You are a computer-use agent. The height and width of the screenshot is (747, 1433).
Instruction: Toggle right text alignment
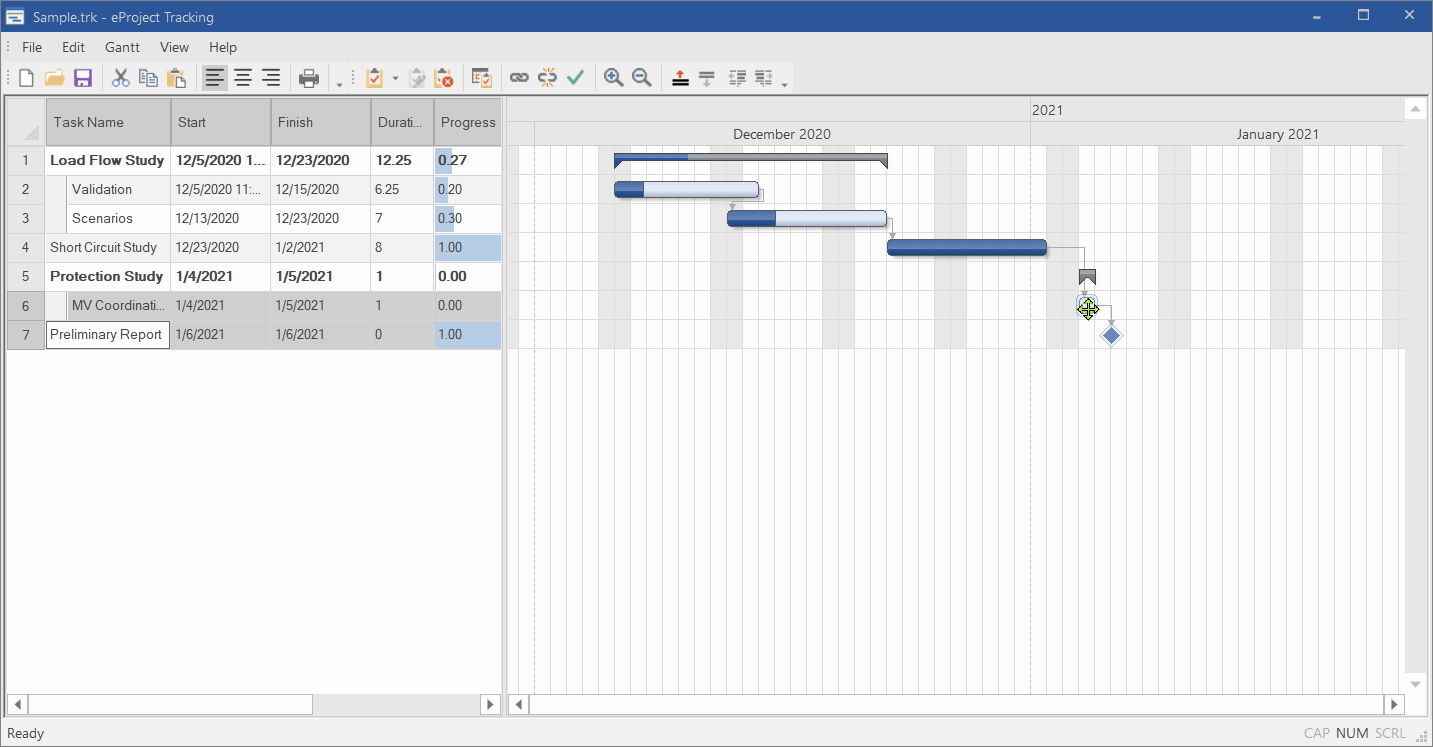tap(270, 77)
